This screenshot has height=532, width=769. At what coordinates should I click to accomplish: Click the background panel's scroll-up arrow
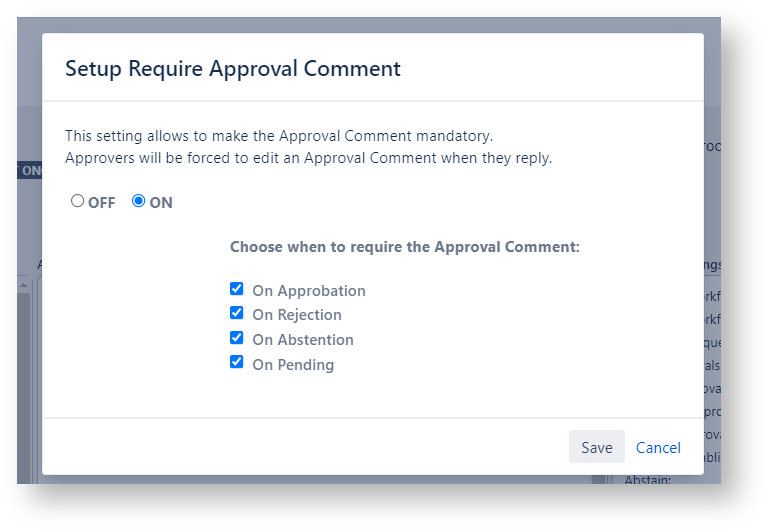coord(24,285)
